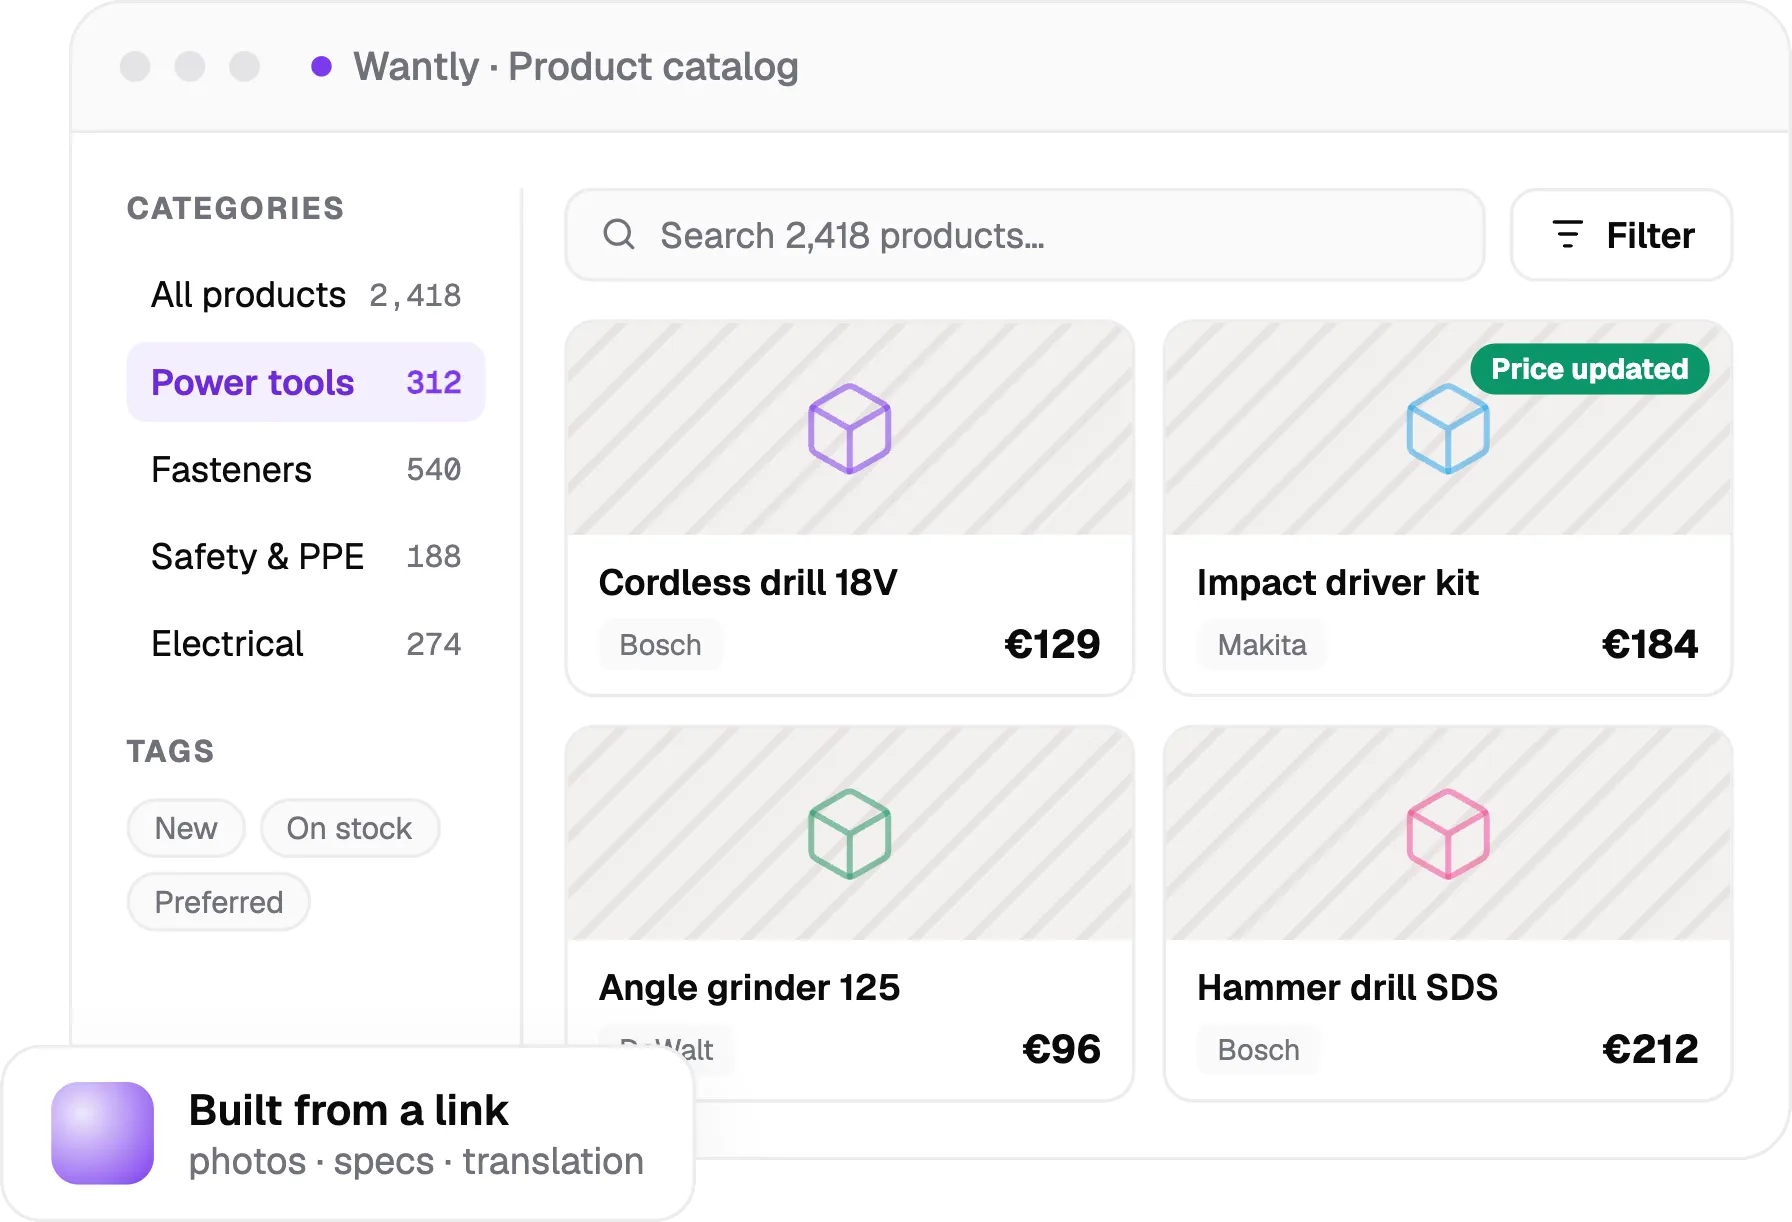Screen dimensions: 1792x1222
Task: Select the green cube Angle grinder image
Action: point(849,834)
